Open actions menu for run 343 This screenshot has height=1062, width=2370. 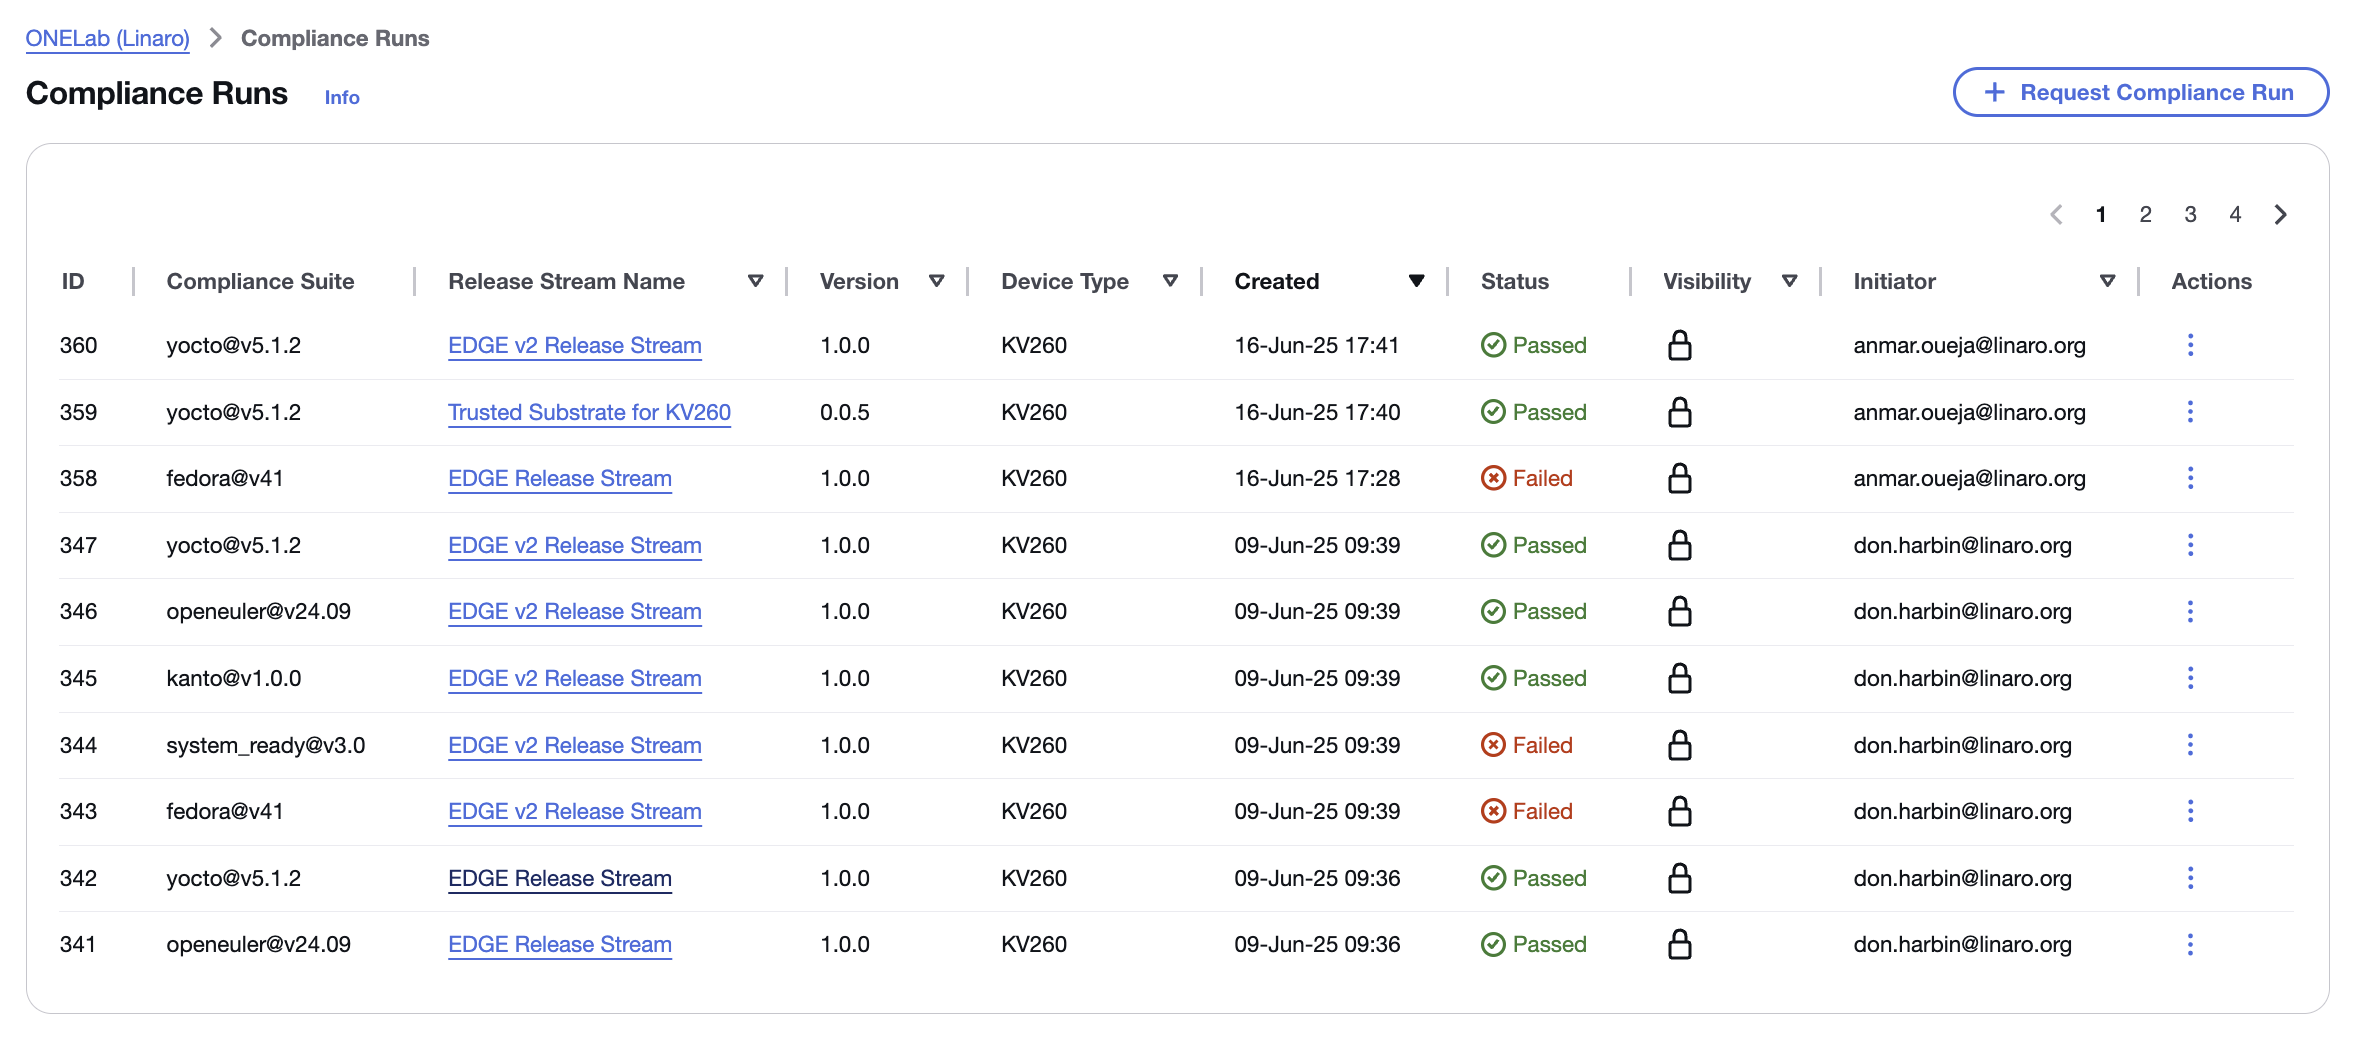[2190, 811]
